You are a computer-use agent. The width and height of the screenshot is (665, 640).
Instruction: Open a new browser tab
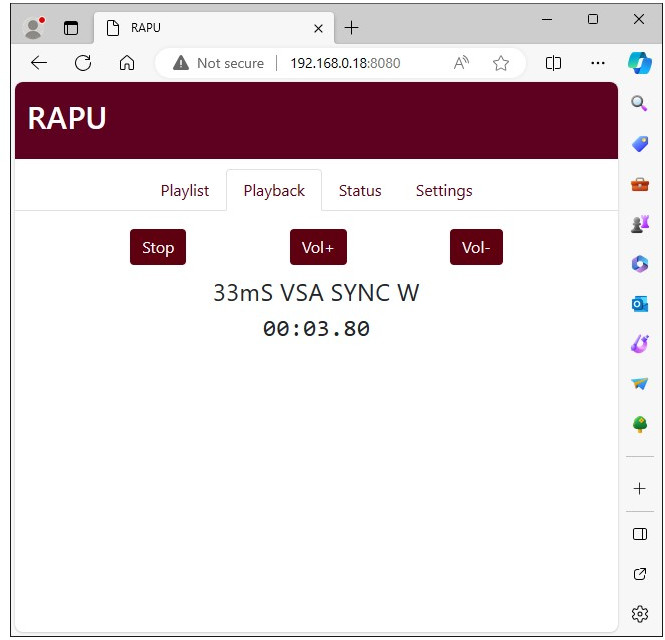(x=351, y=28)
